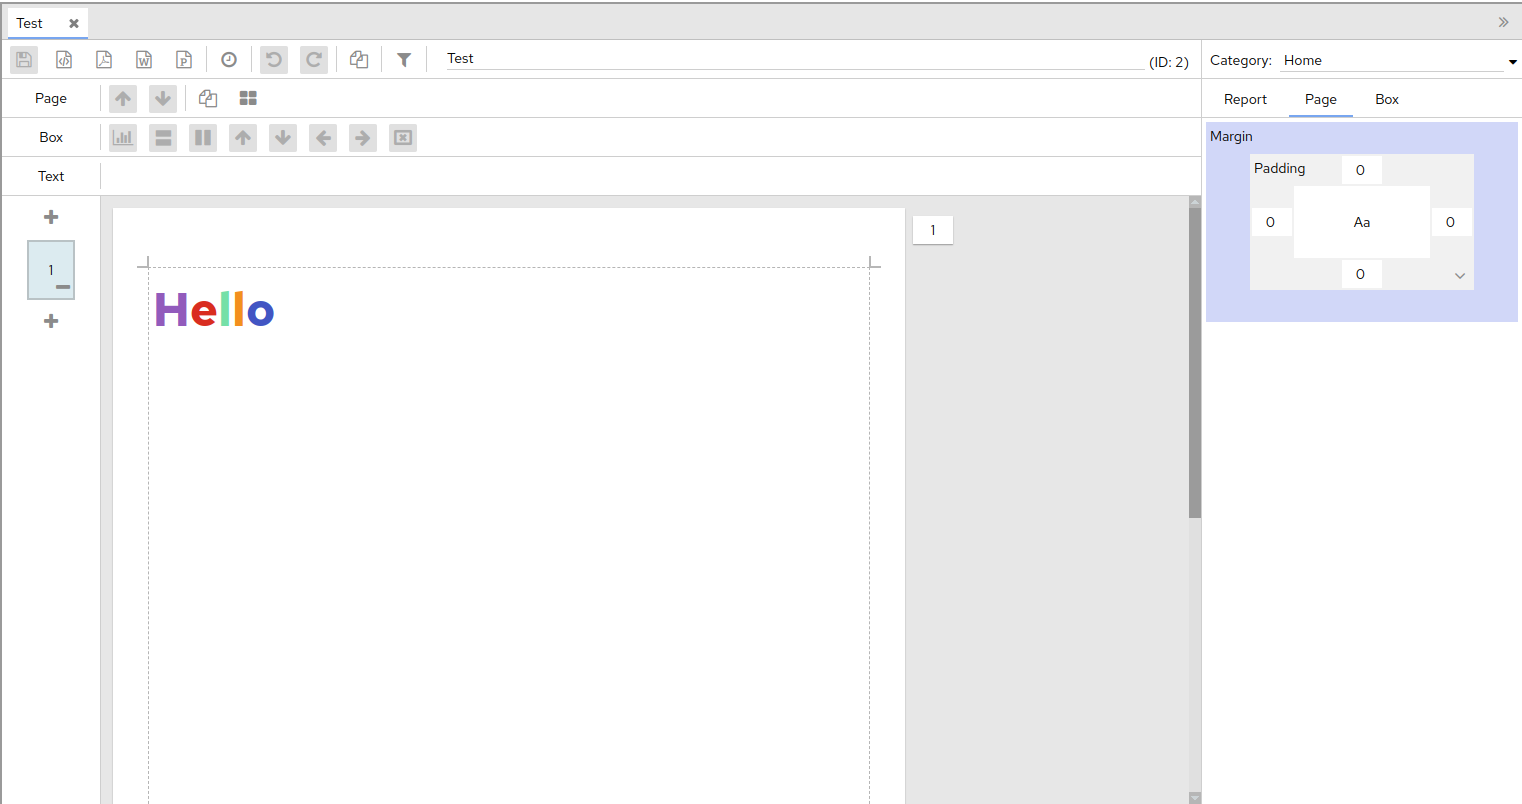Export report as Word document icon

(x=144, y=60)
